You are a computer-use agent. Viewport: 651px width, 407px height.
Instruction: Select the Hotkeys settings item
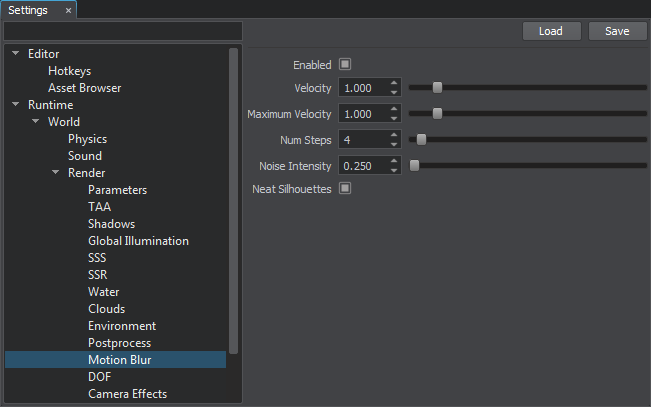[x=69, y=71]
